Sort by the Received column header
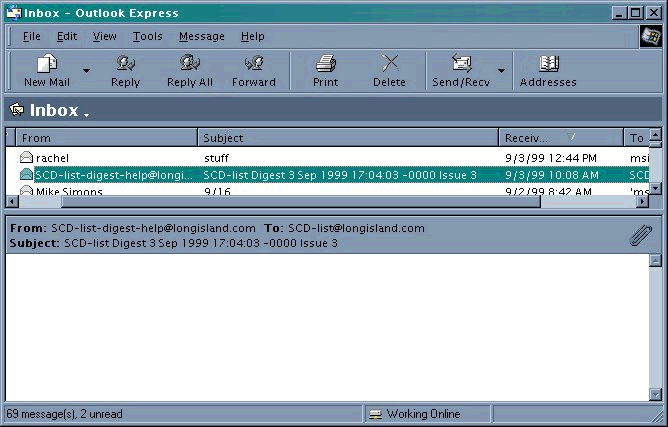 pos(558,138)
